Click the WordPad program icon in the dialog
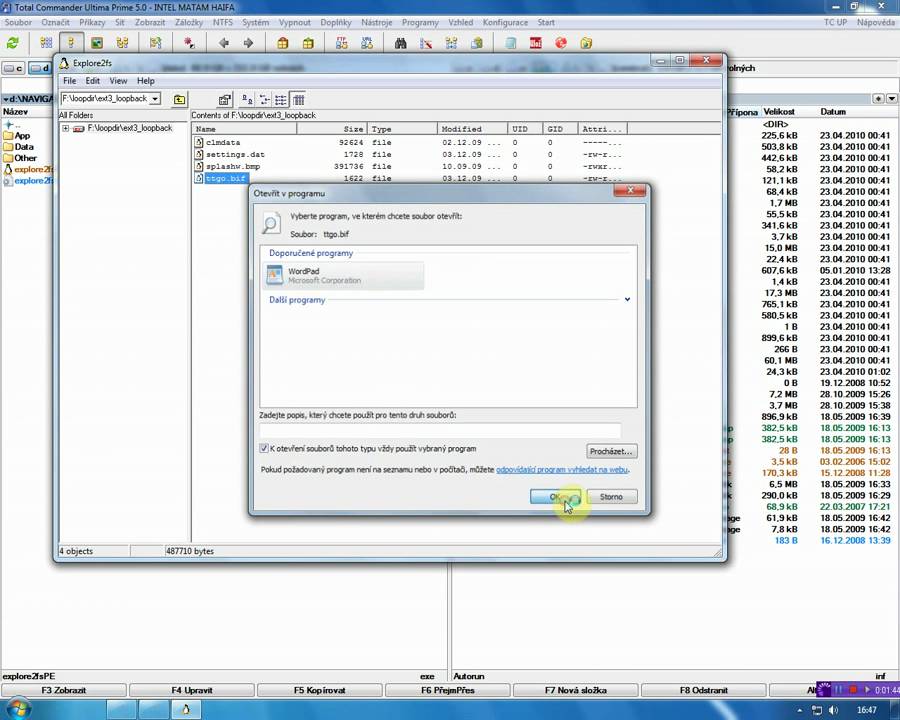 click(274, 276)
